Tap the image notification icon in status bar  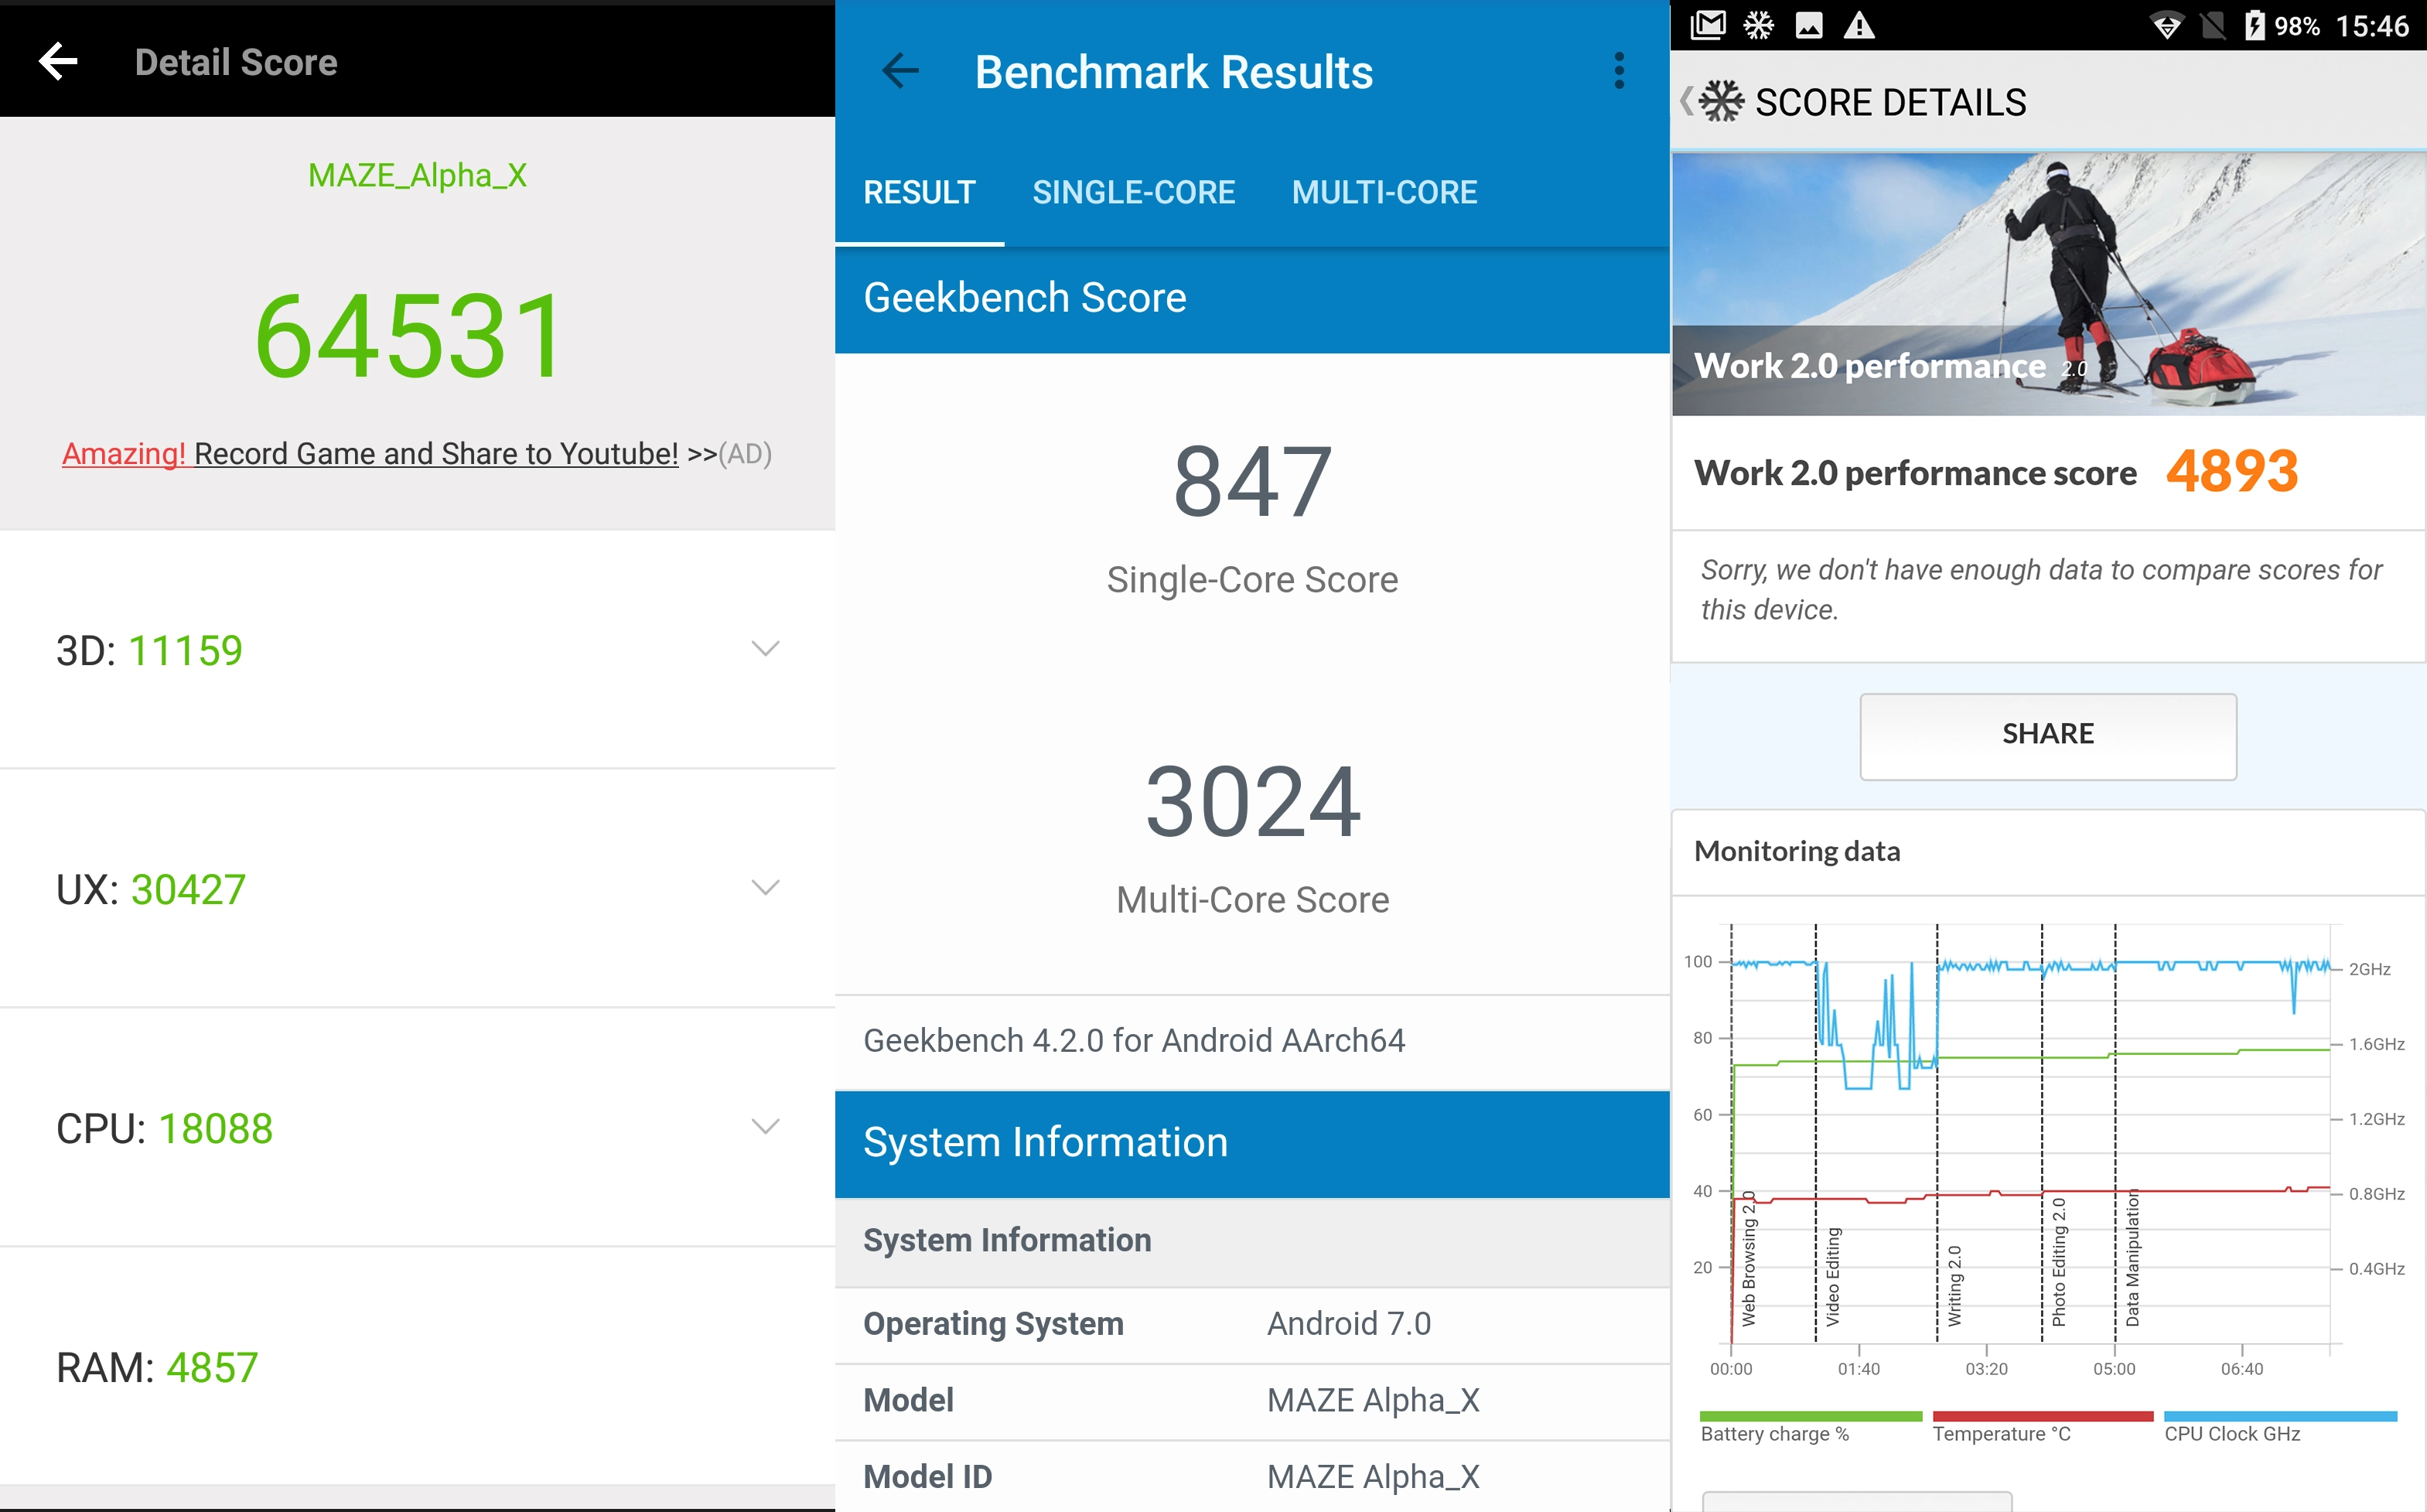point(1809,25)
